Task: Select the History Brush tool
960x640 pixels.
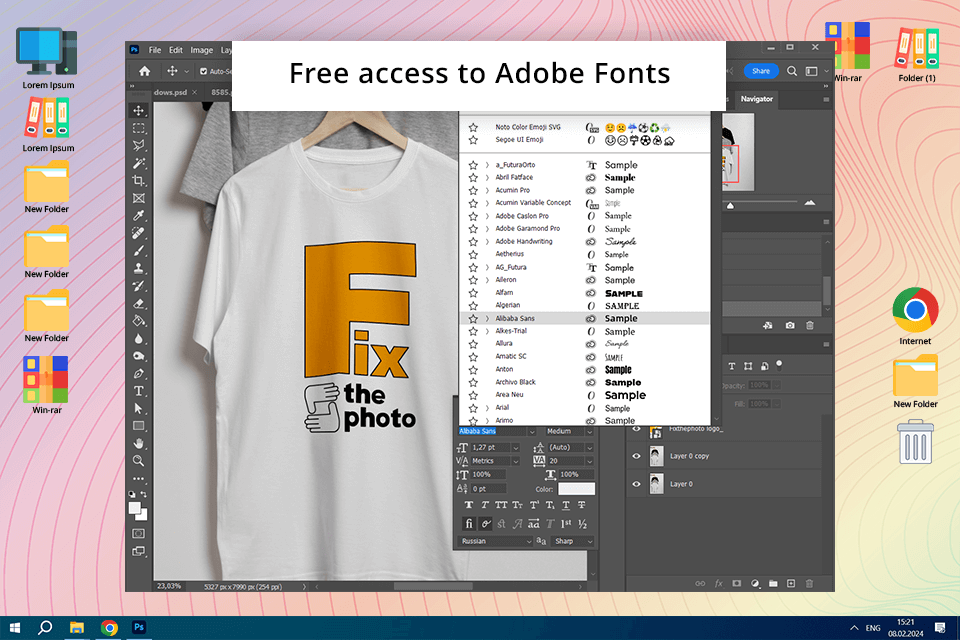Action: 139,286
